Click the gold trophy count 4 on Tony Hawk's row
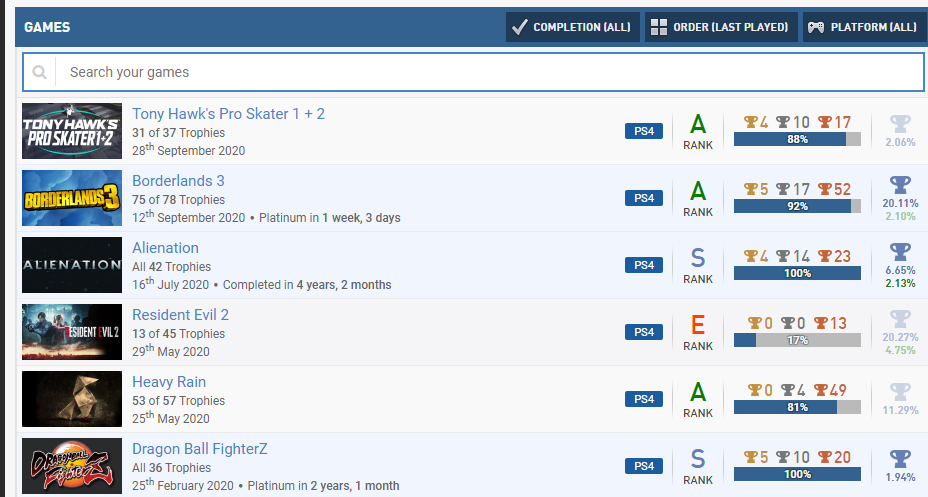 click(756, 122)
